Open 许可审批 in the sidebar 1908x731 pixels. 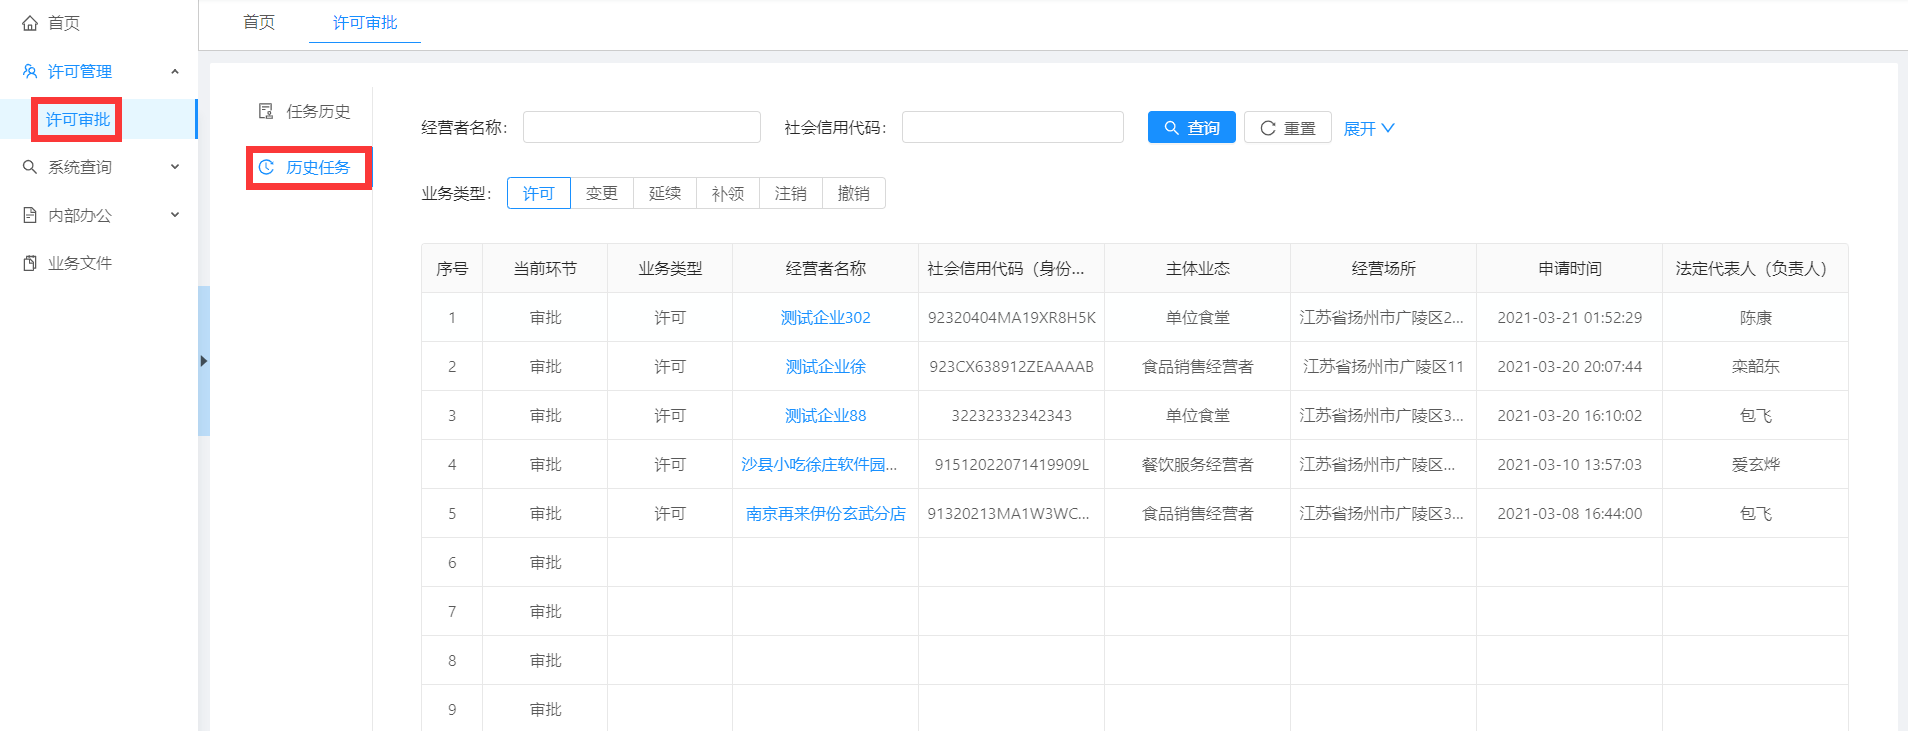click(78, 119)
